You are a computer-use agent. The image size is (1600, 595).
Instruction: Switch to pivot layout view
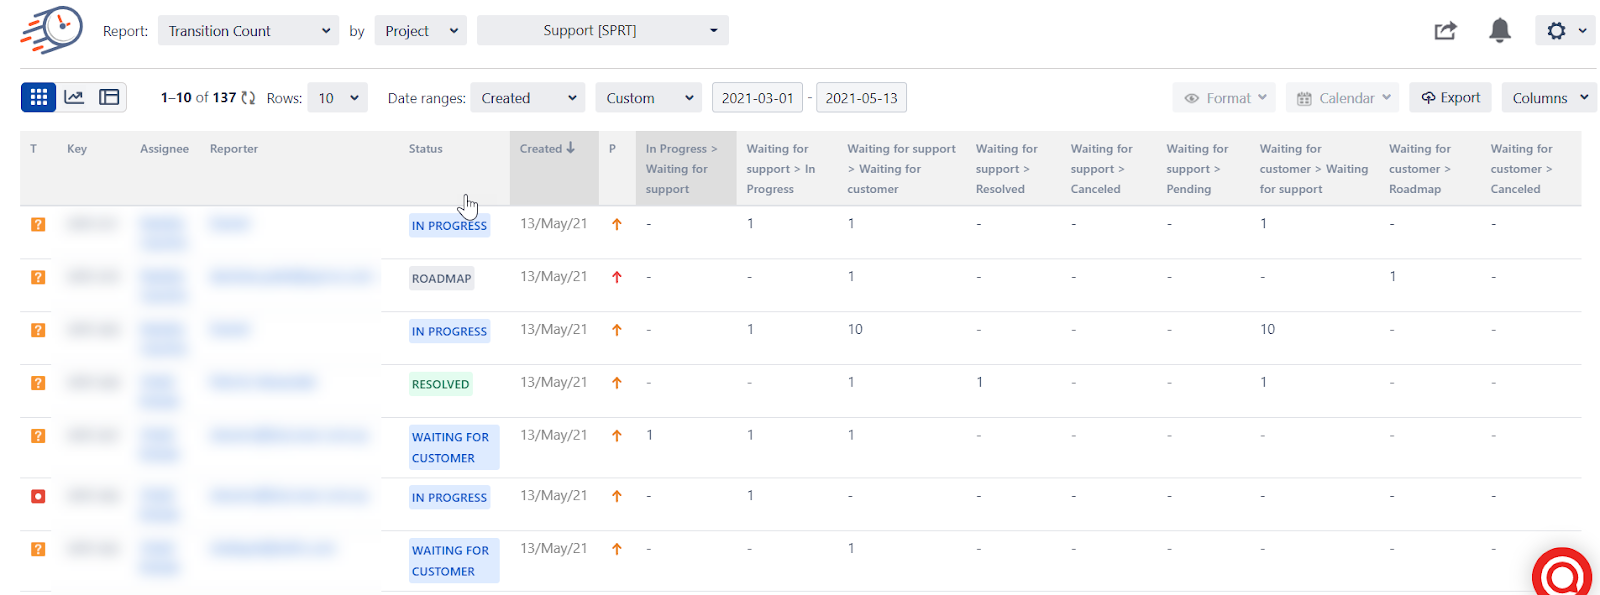[x=109, y=97]
